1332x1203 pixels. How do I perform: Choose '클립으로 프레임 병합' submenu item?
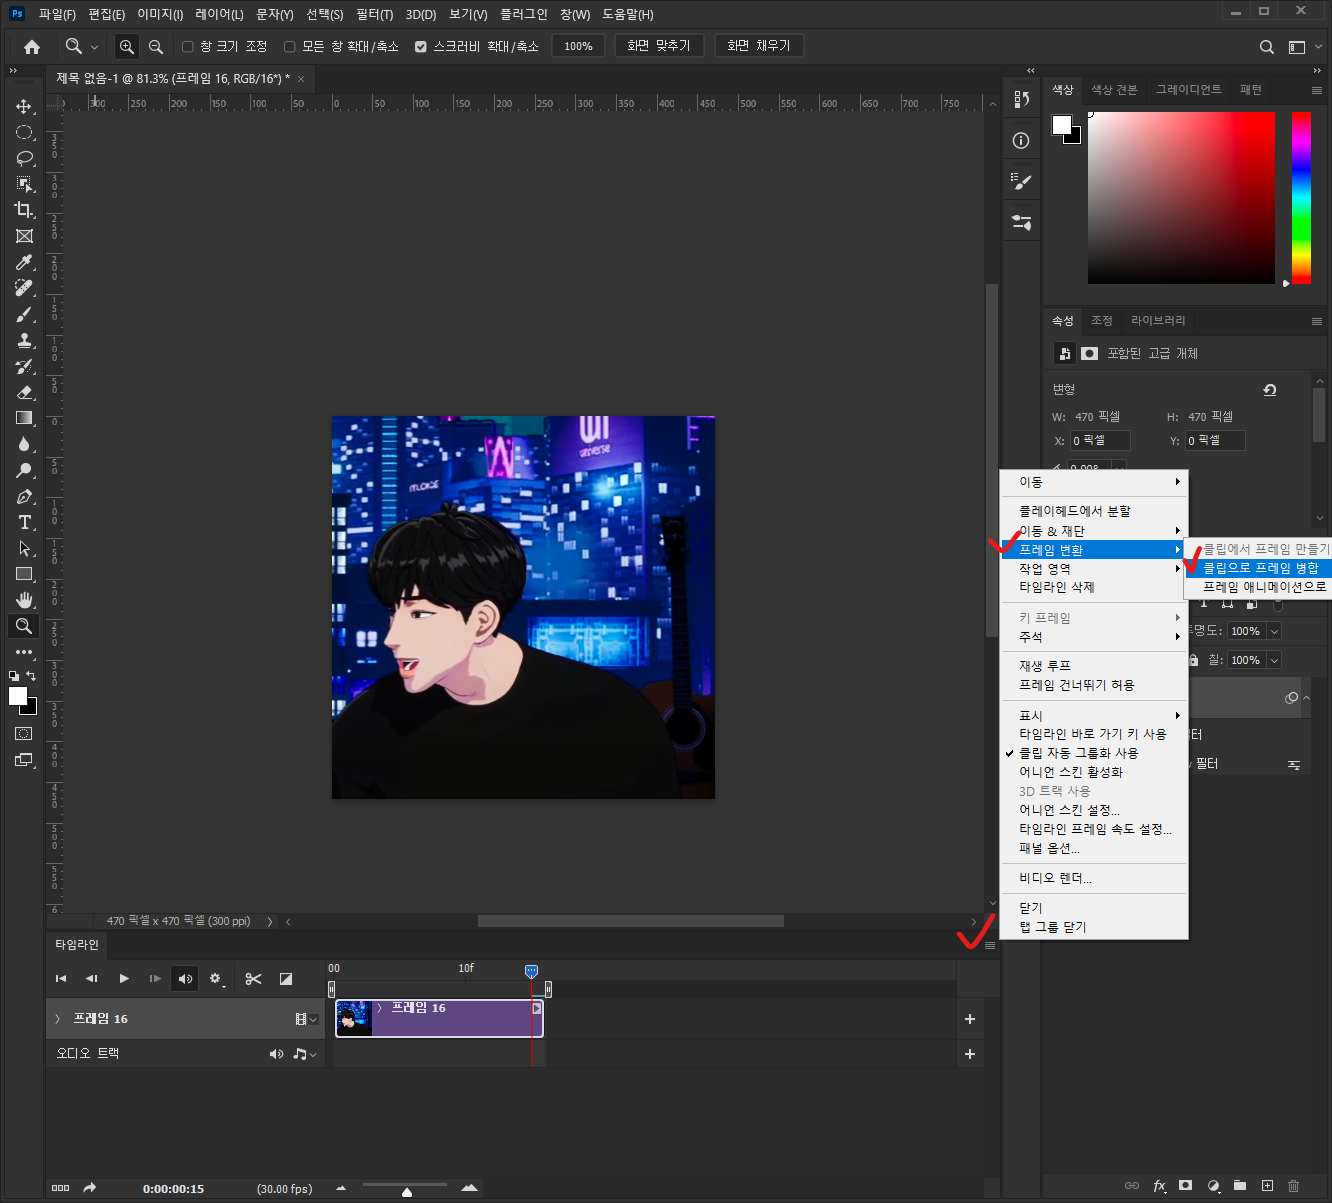[x=1260, y=568]
